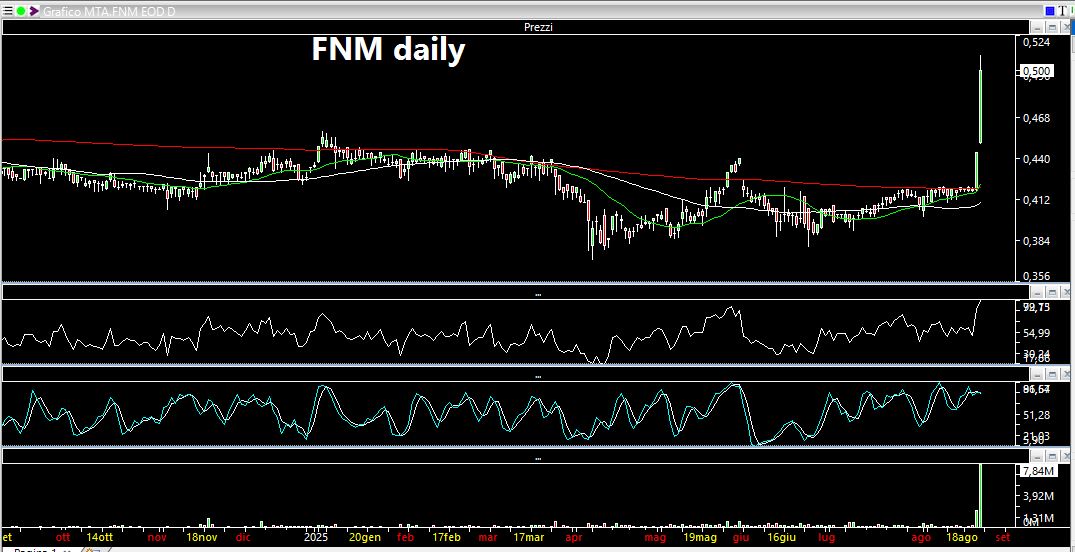The width and height of the screenshot is (1075, 552).
Task: Maximize the stochastic oscillator panel
Action: click(x=1050, y=375)
